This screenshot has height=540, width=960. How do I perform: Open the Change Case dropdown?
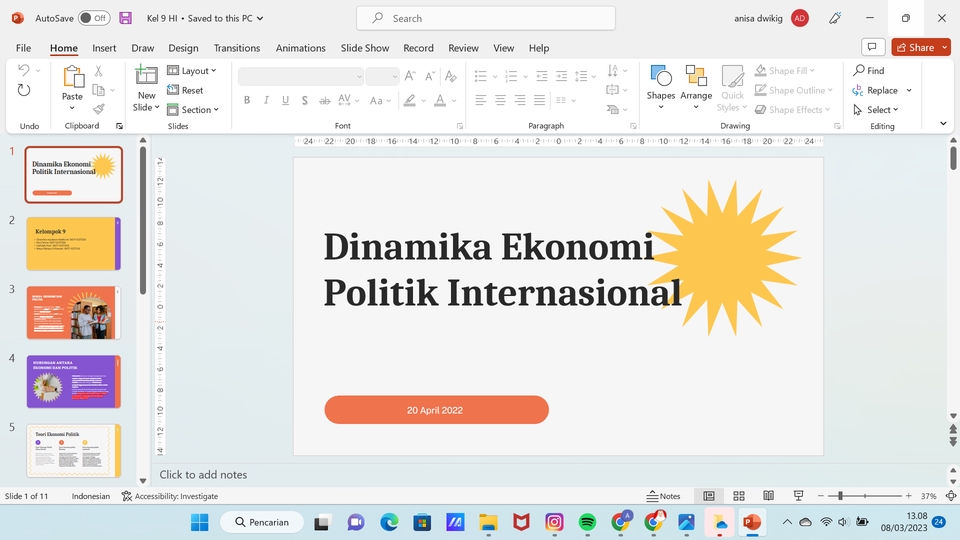[380, 100]
